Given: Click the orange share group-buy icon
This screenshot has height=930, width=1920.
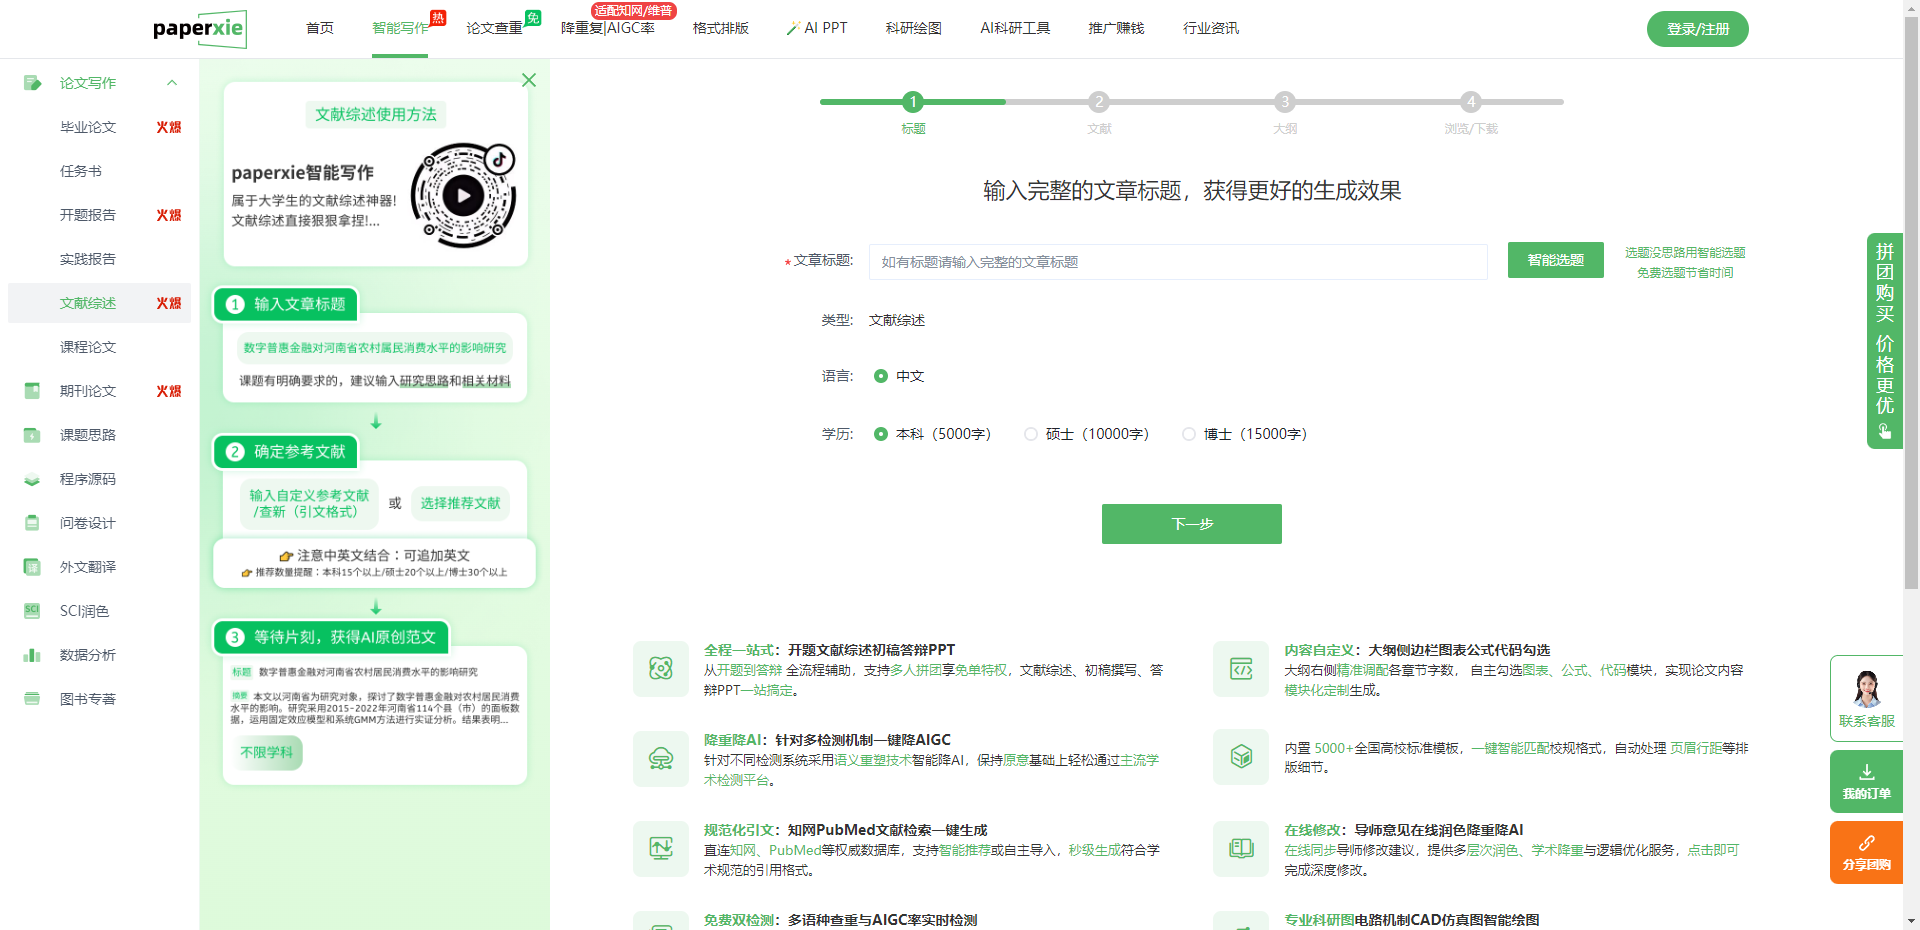Looking at the screenshot, I should coord(1866,843).
